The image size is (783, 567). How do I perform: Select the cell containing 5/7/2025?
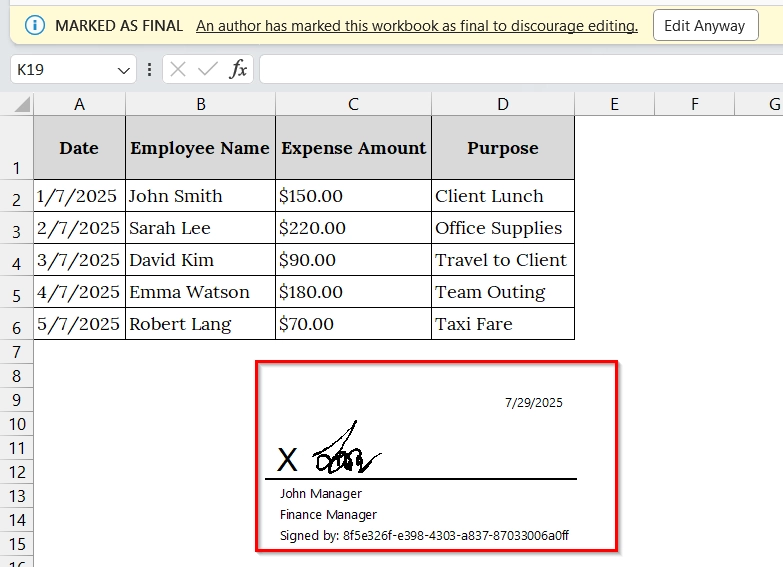click(x=79, y=324)
